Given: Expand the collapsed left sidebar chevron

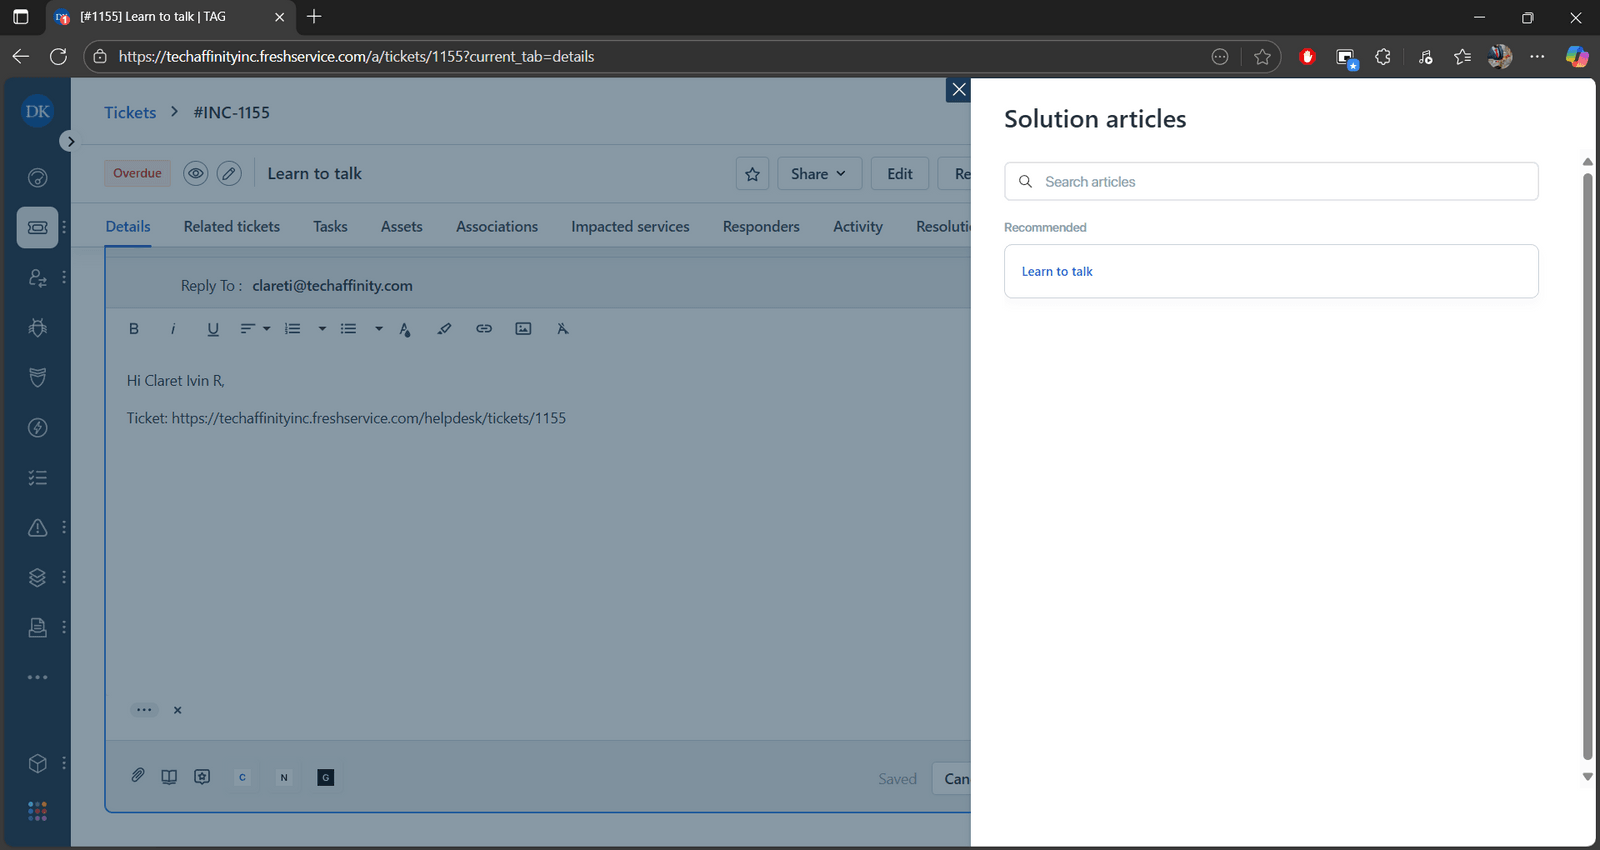Looking at the screenshot, I should (x=70, y=141).
